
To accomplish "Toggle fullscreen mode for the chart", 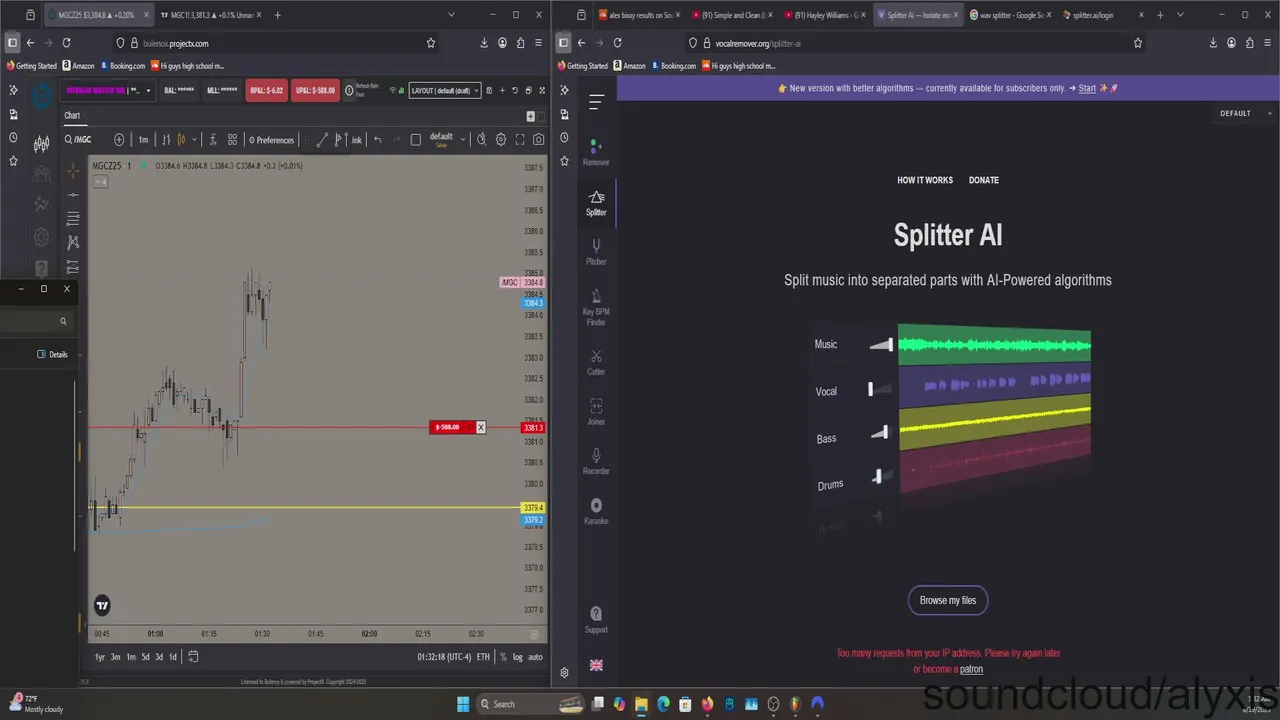I will tap(520, 140).
